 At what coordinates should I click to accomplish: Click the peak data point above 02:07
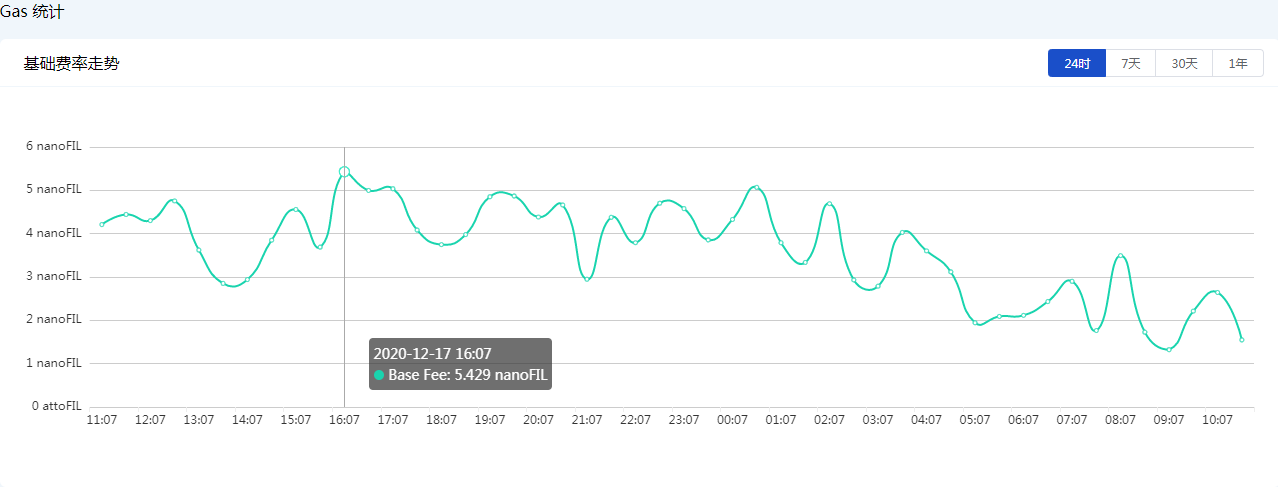(x=829, y=204)
